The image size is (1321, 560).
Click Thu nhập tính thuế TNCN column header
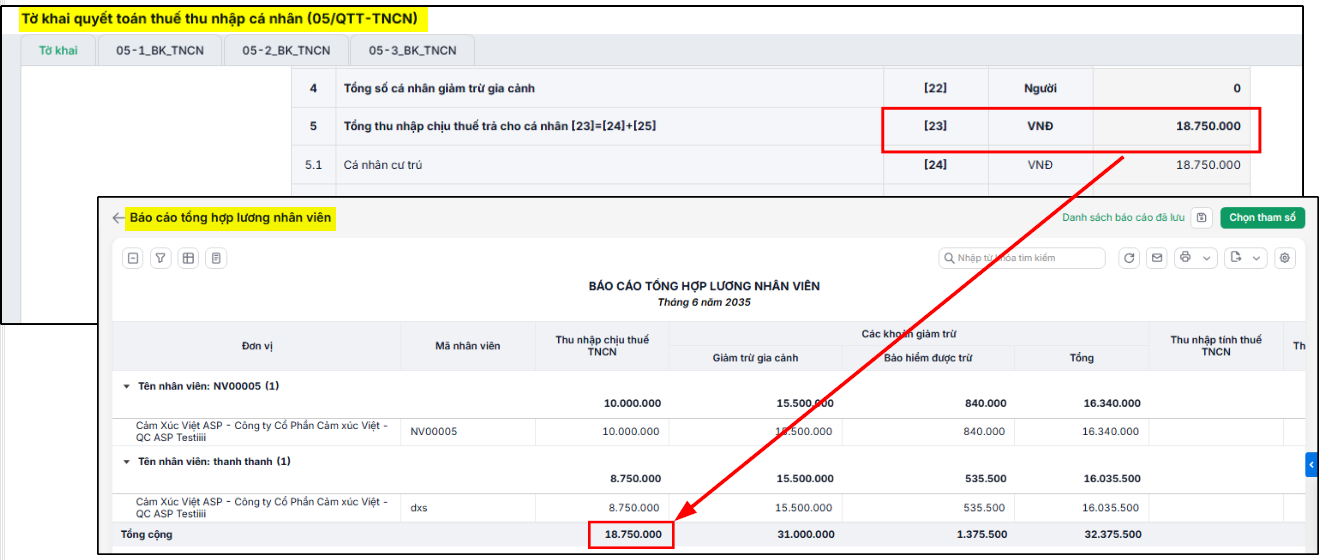[1216, 346]
